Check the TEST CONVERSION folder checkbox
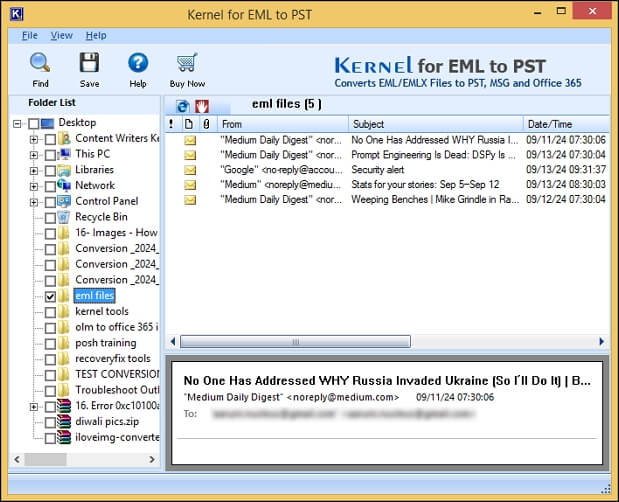Viewport: 619px width, 502px height. click(50, 375)
